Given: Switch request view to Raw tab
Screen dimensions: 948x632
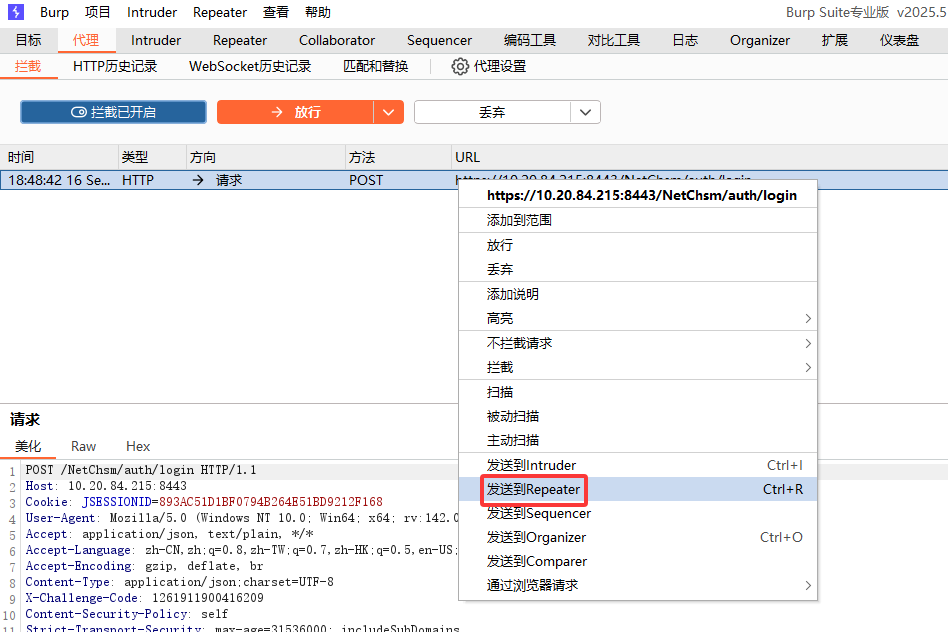Looking at the screenshot, I should (x=83, y=446).
